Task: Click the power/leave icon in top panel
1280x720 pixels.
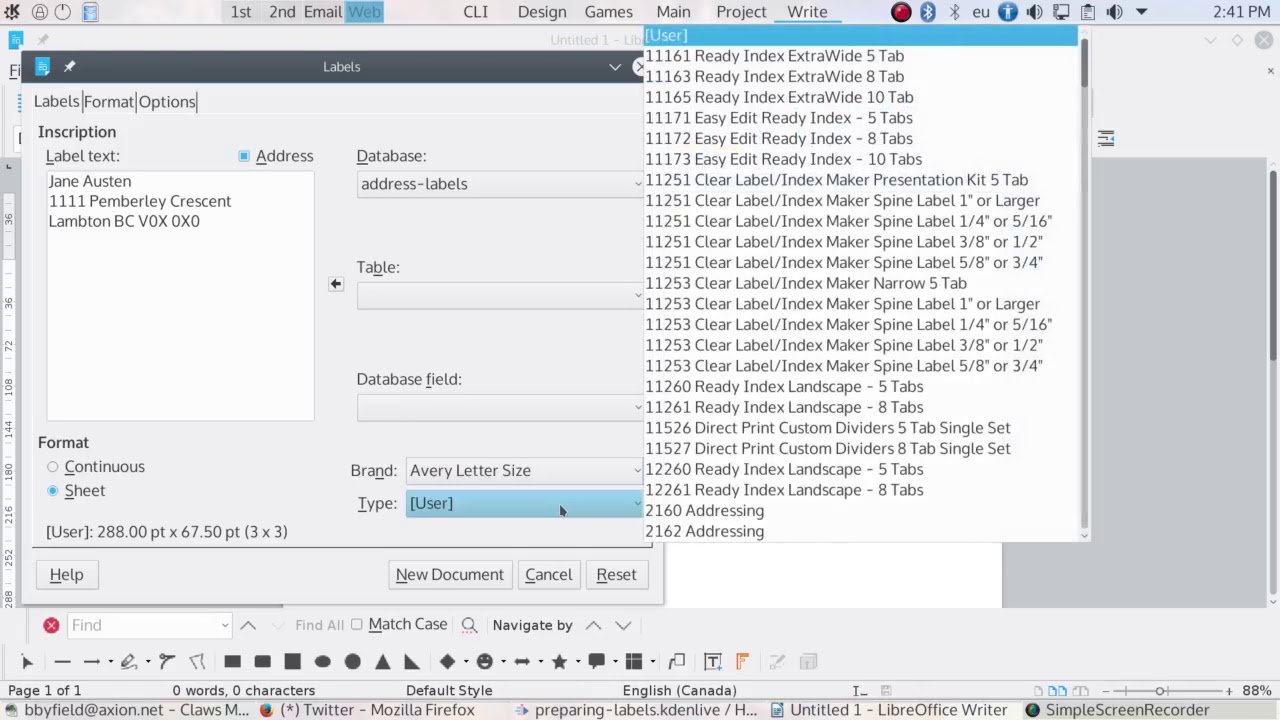Action: click(x=63, y=12)
